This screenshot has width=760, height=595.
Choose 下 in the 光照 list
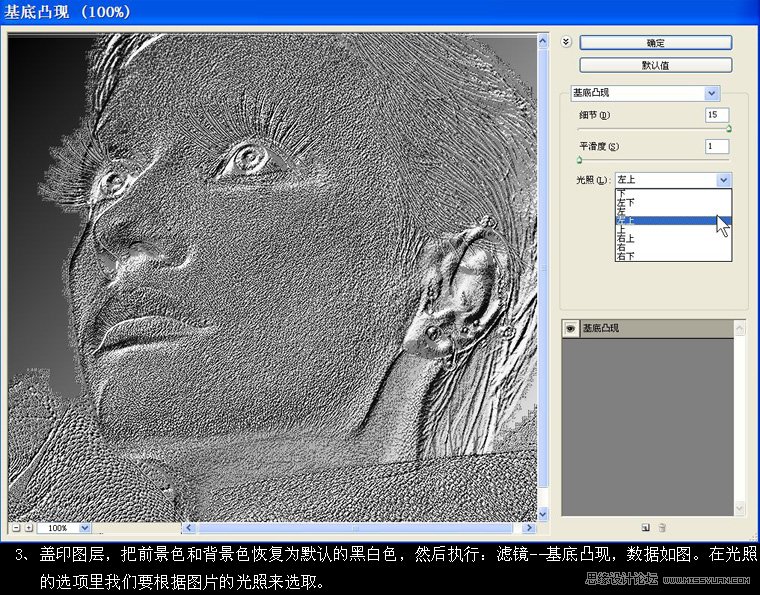(x=673, y=193)
